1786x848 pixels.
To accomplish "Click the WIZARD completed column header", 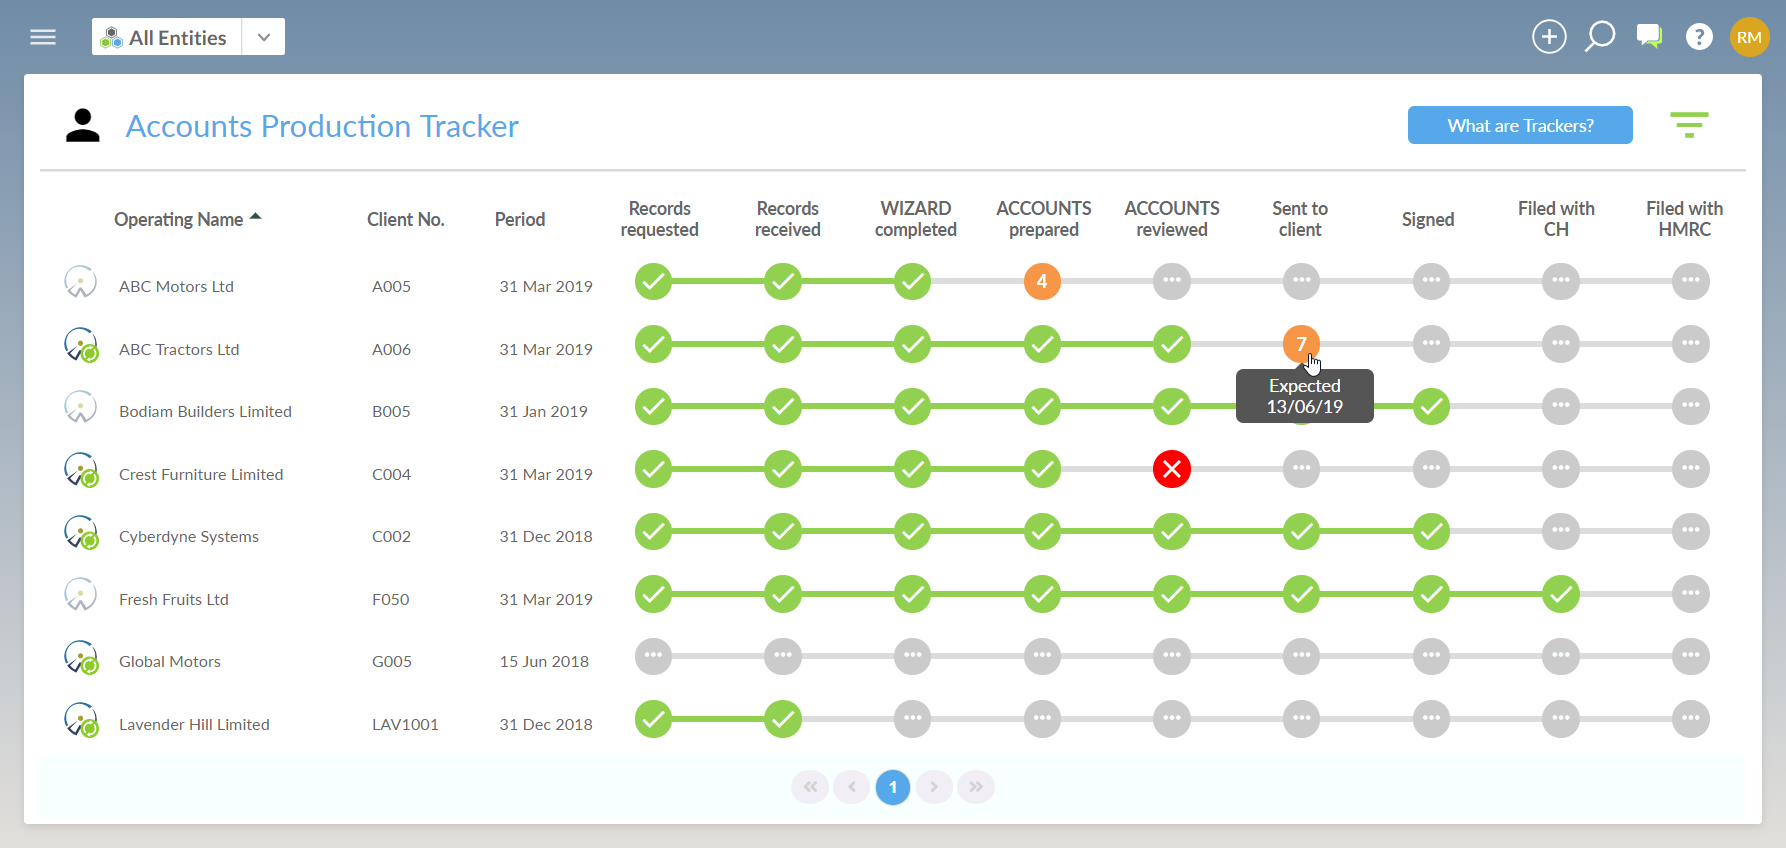I will point(916,219).
